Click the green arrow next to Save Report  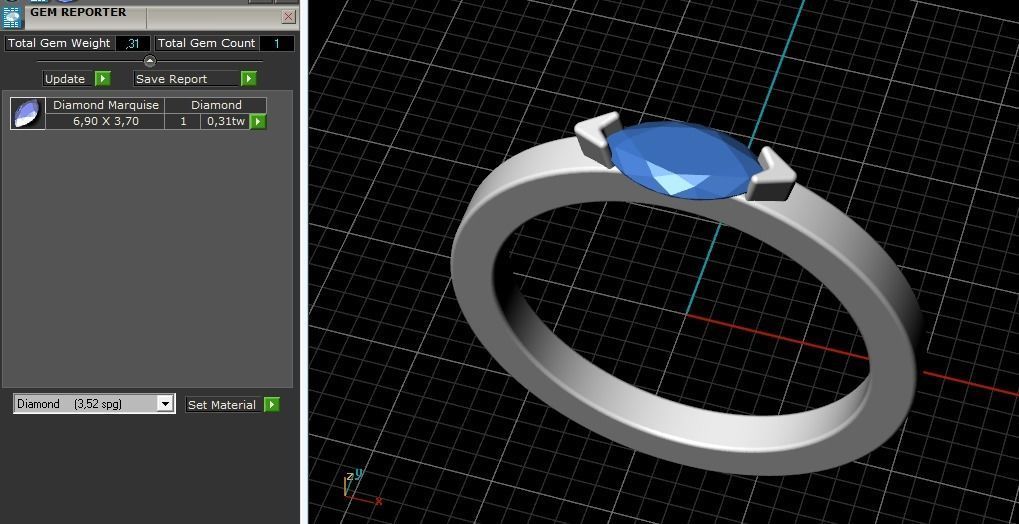[249, 79]
